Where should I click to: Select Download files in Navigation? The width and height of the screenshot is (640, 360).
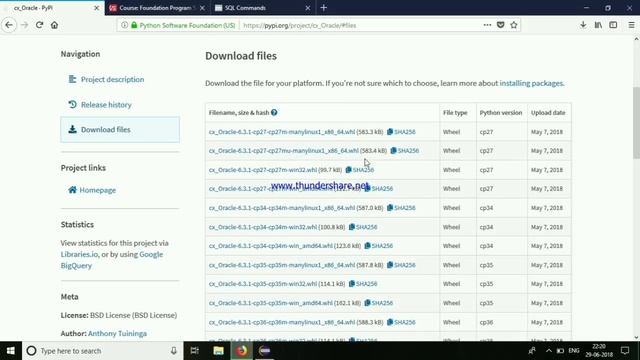120,129
